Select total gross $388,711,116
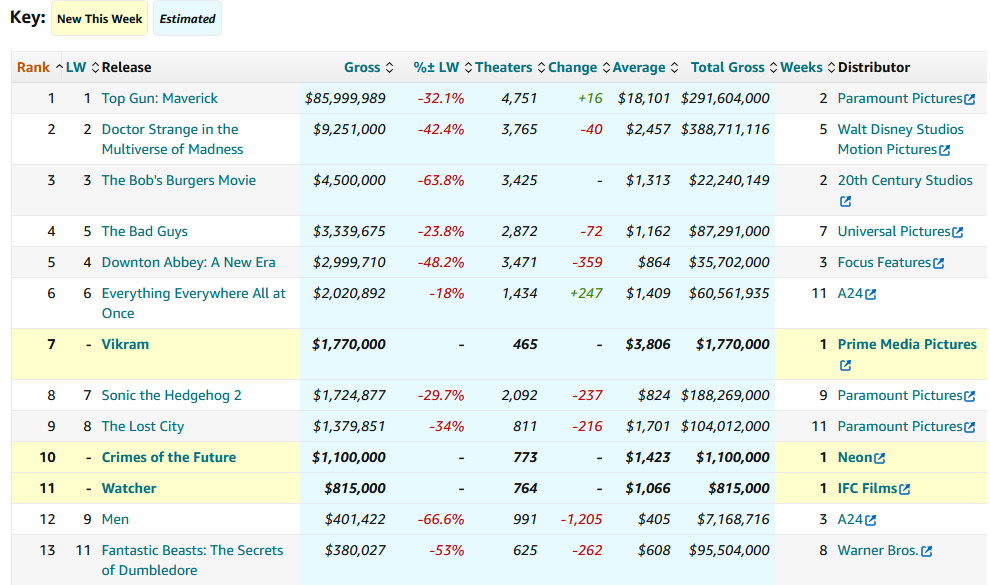This screenshot has height=585, width=990. tap(725, 129)
